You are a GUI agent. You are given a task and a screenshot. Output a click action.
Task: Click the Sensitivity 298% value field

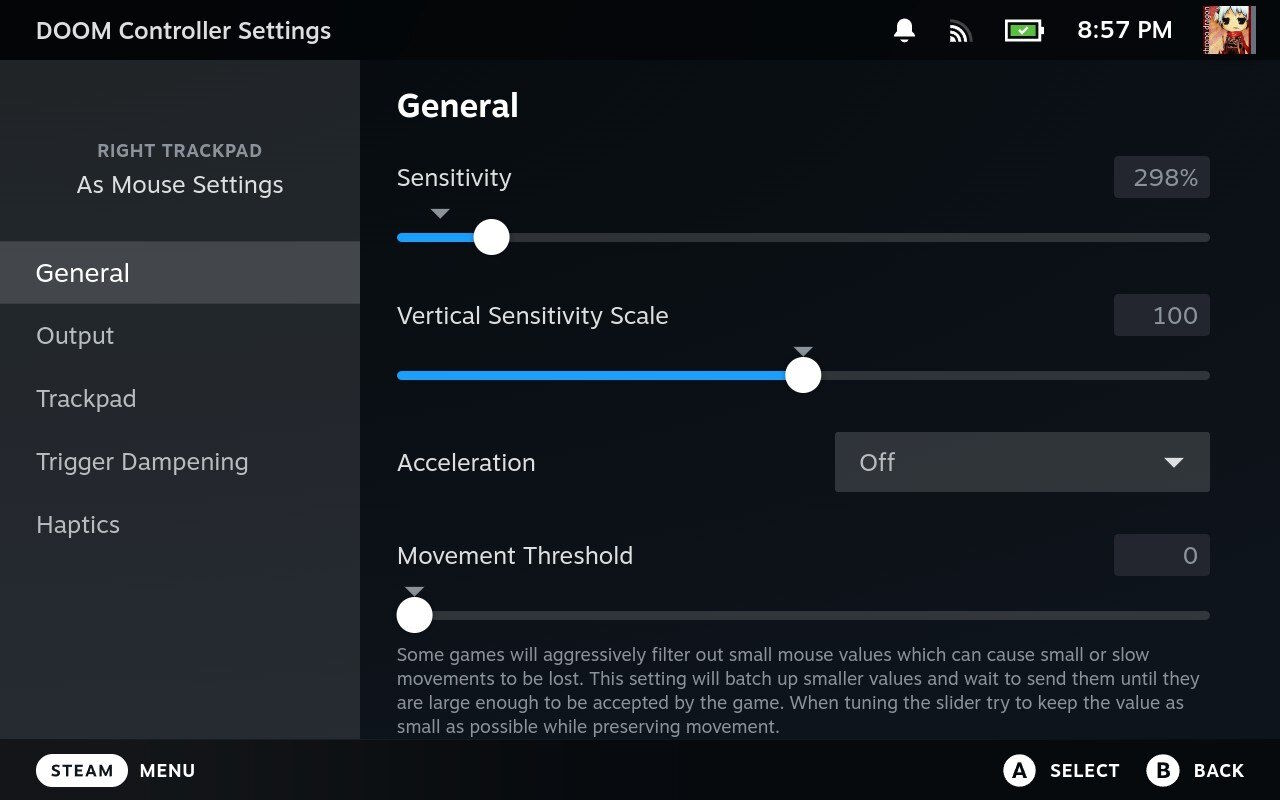coord(1162,178)
